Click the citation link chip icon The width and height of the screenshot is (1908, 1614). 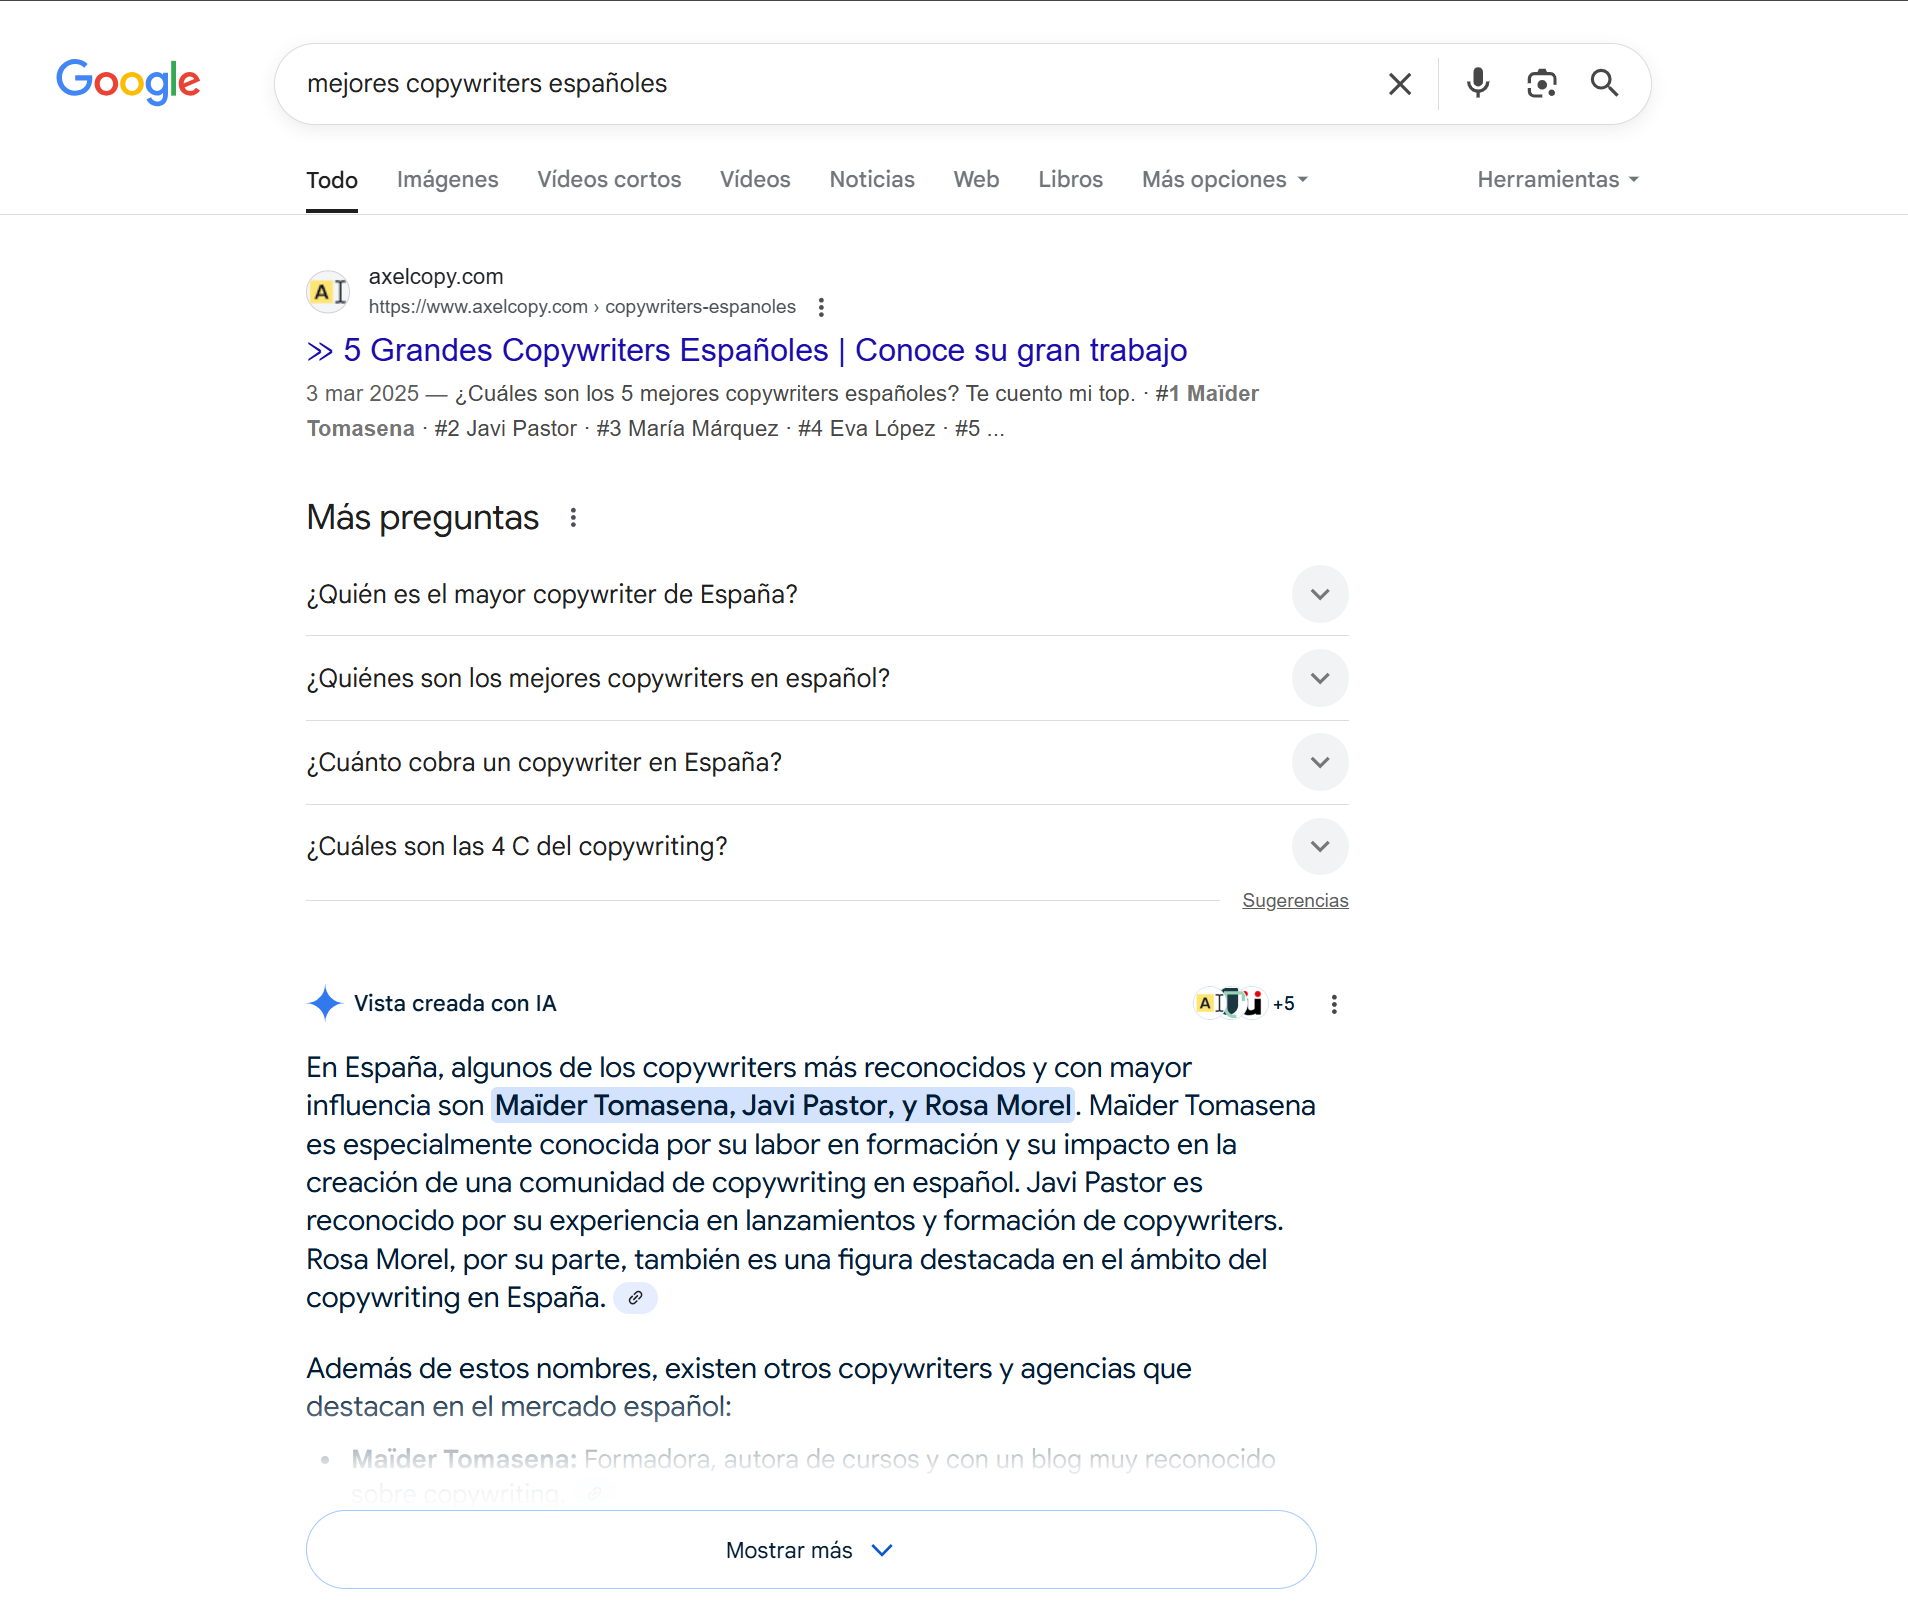point(635,1298)
